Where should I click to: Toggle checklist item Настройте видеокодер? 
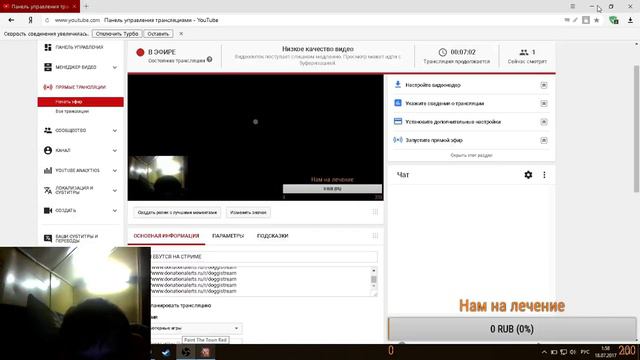point(544,85)
